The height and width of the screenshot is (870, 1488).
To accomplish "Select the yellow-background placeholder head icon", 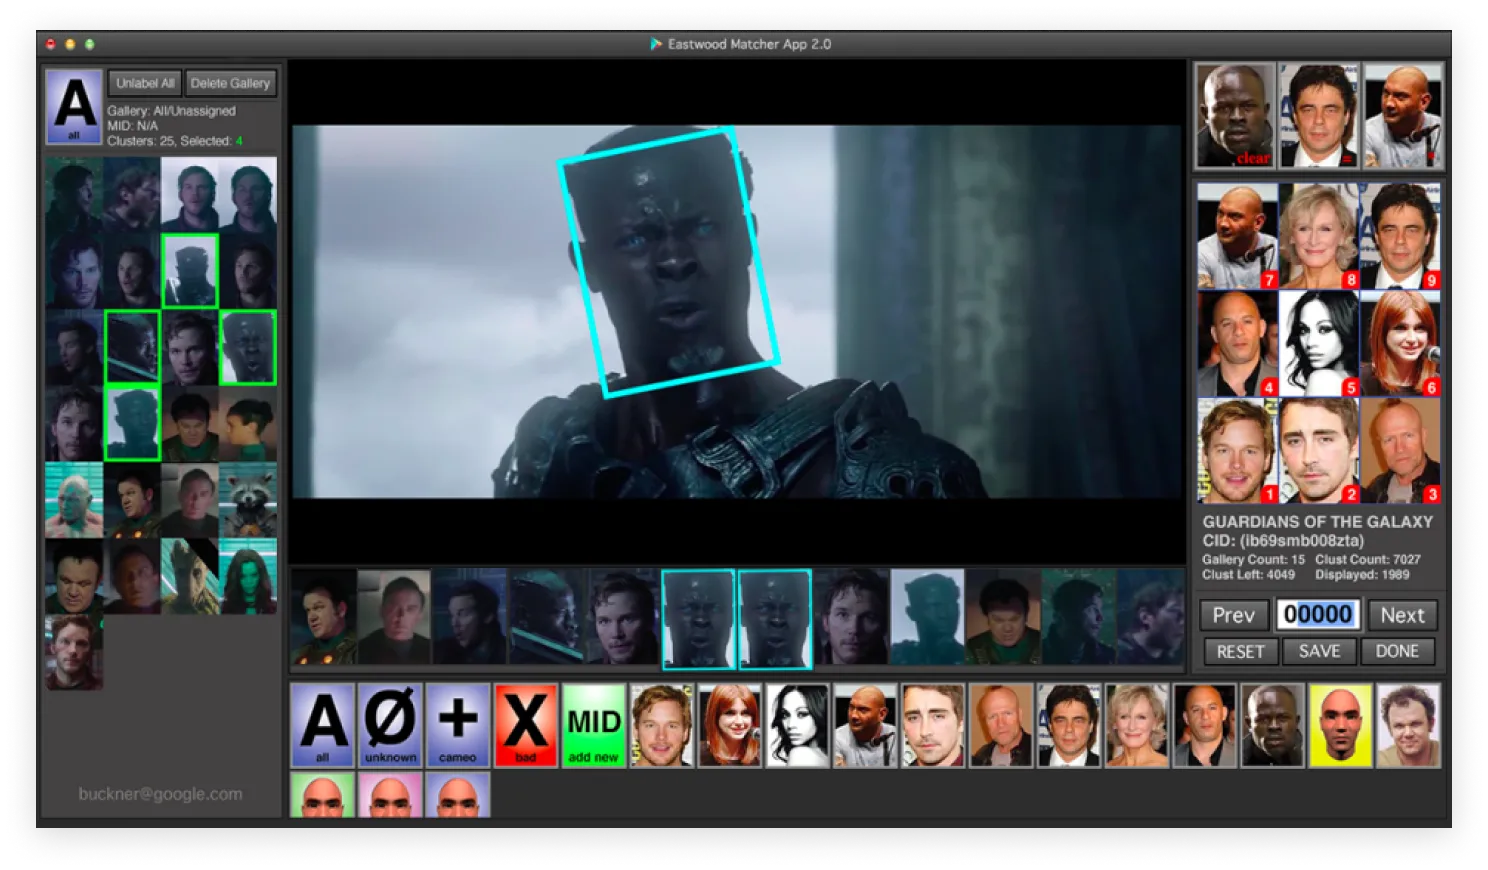I will click(x=1340, y=725).
